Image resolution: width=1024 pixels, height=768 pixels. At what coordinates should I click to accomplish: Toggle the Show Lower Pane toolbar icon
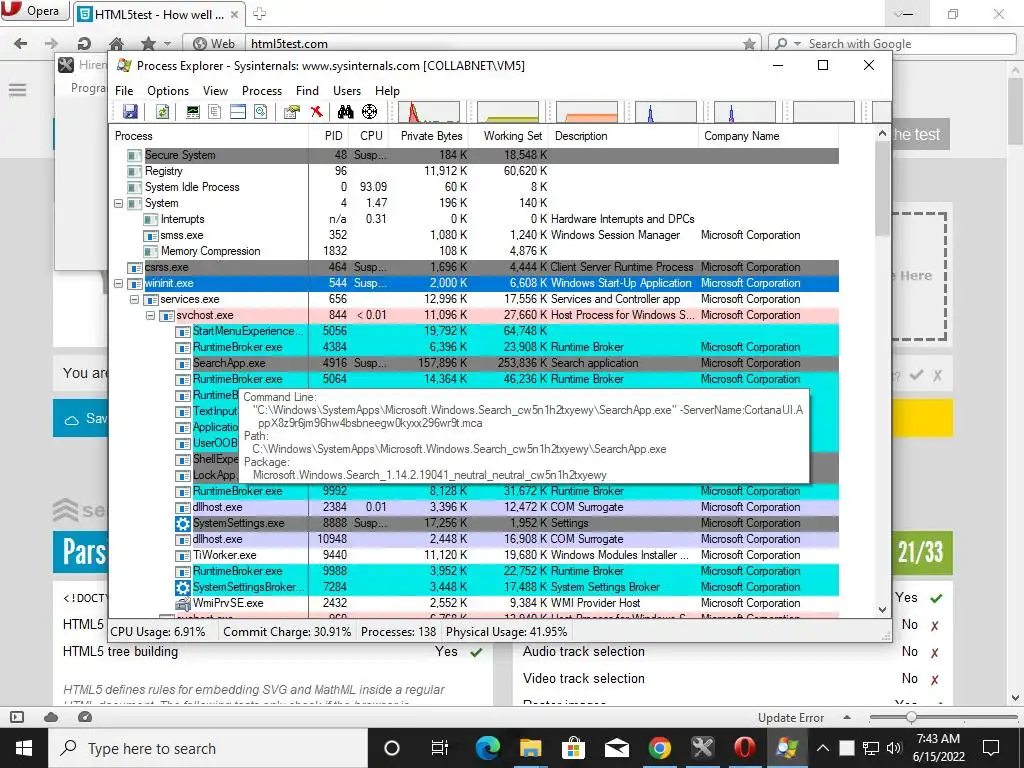coord(238,112)
